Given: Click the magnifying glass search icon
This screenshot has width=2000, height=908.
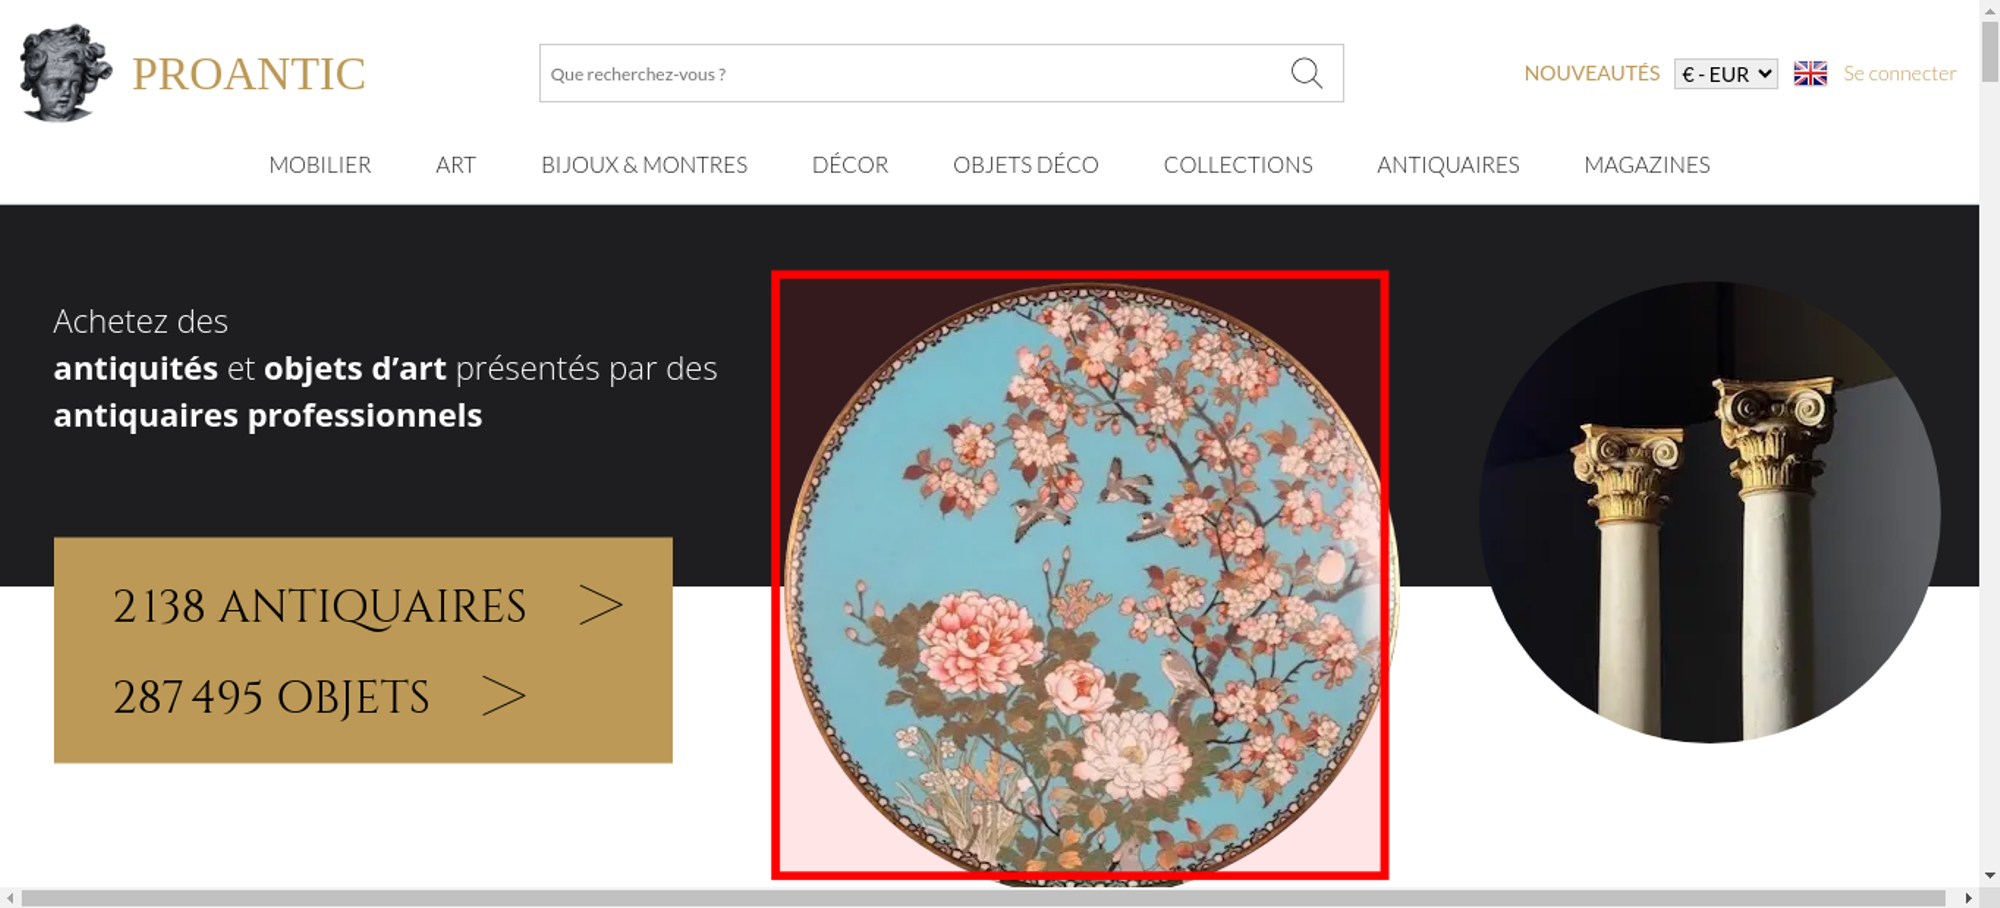Looking at the screenshot, I should pyautogui.click(x=1306, y=73).
